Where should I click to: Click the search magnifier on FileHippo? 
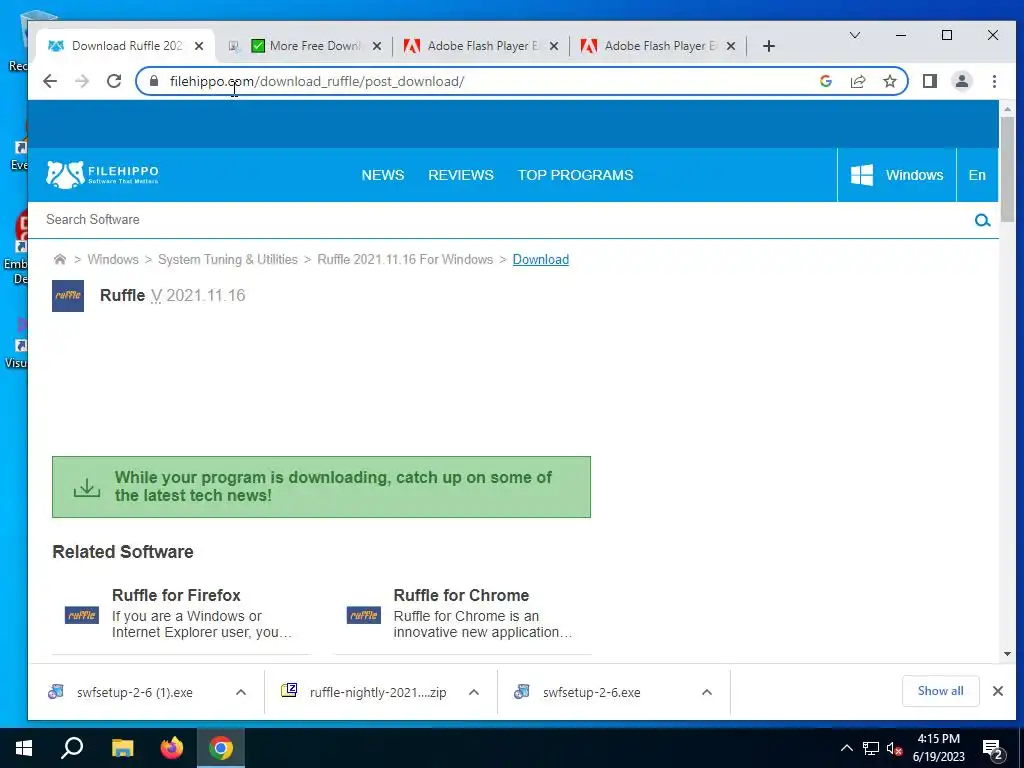point(982,220)
